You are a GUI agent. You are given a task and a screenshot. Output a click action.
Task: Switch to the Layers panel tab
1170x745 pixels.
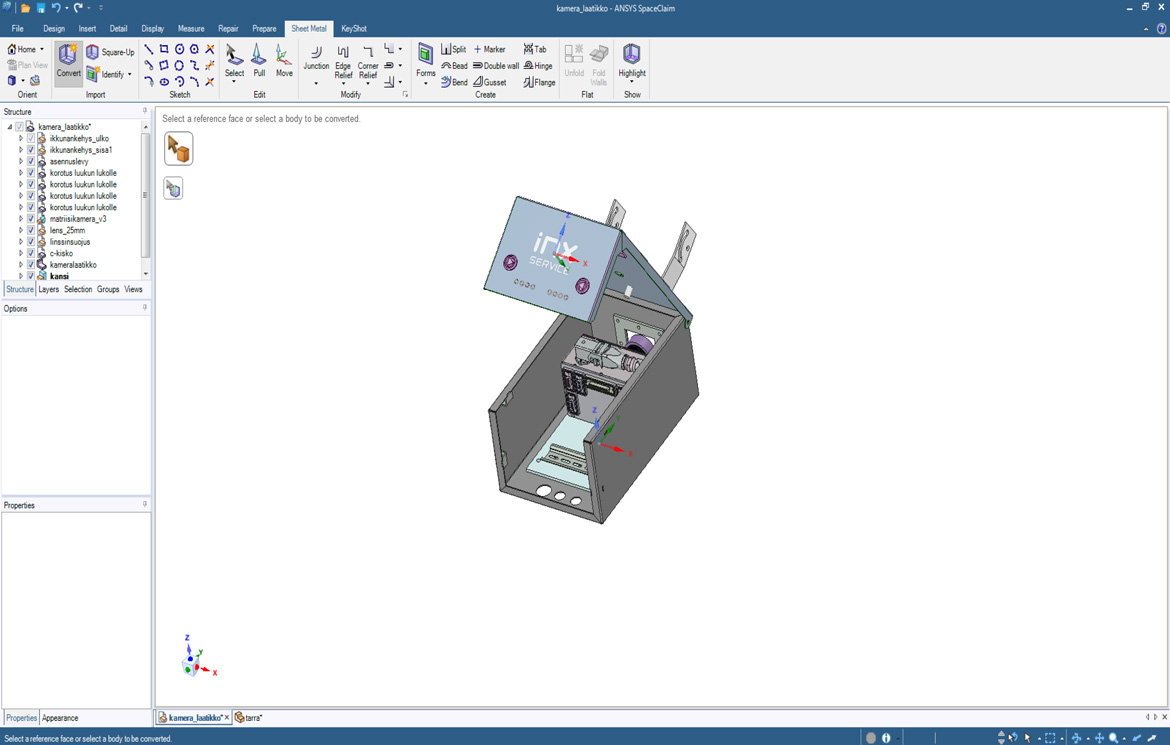pyautogui.click(x=48, y=290)
